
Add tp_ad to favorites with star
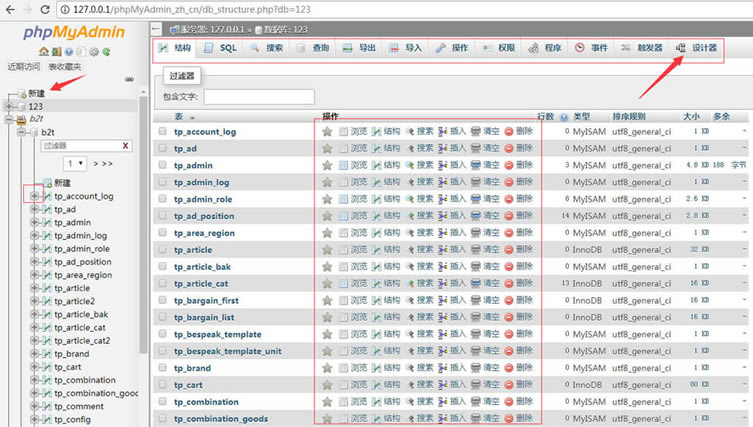(327, 148)
